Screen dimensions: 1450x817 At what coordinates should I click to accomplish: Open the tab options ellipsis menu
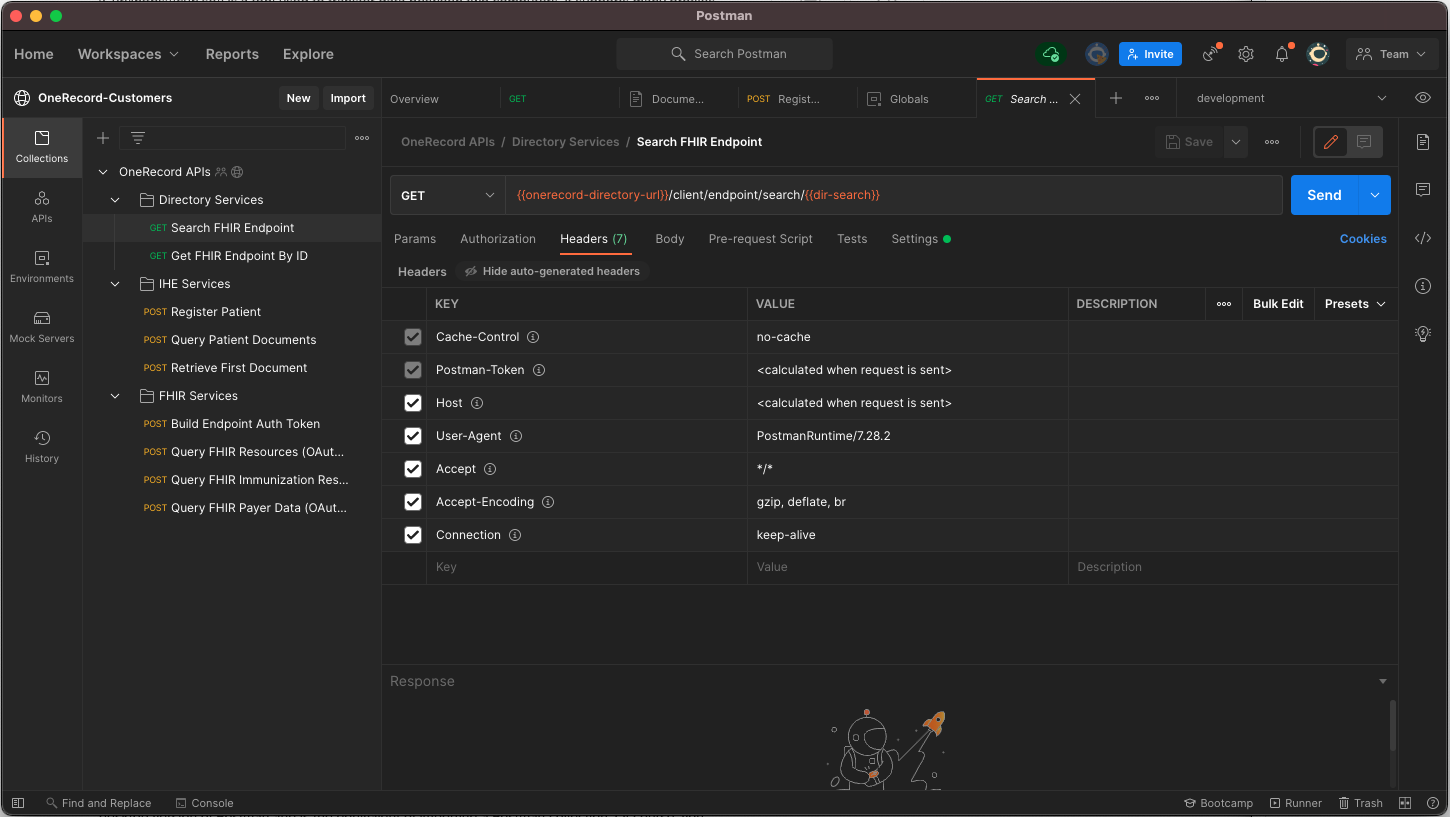(x=1152, y=98)
